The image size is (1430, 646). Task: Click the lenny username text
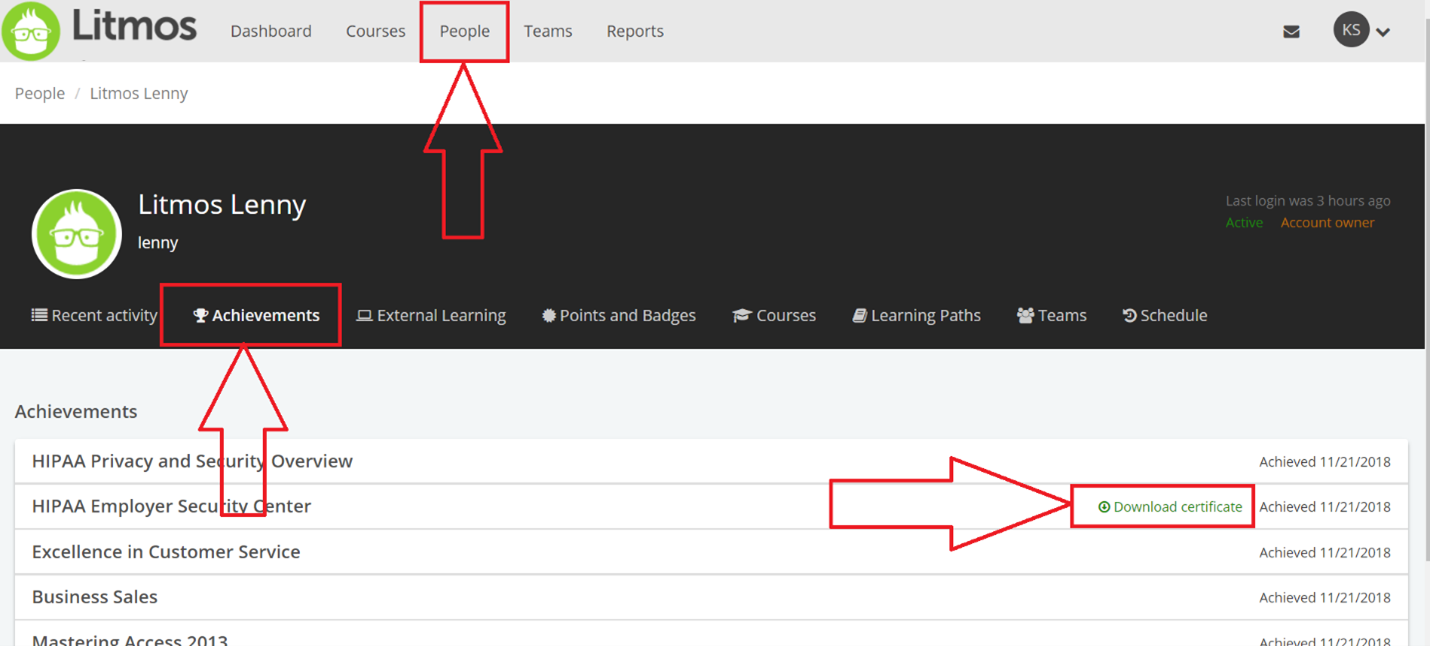point(158,242)
